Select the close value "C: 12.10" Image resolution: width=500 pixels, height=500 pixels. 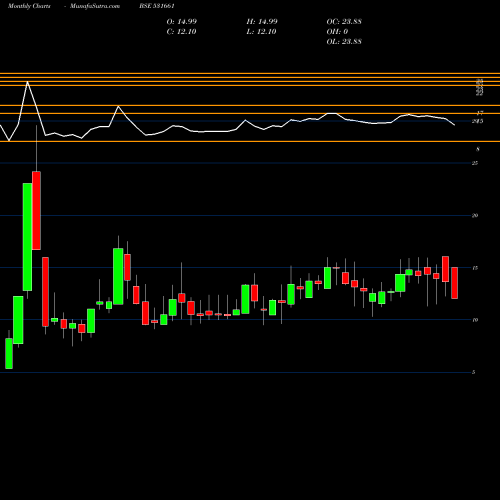pyautogui.click(x=181, y=32)
